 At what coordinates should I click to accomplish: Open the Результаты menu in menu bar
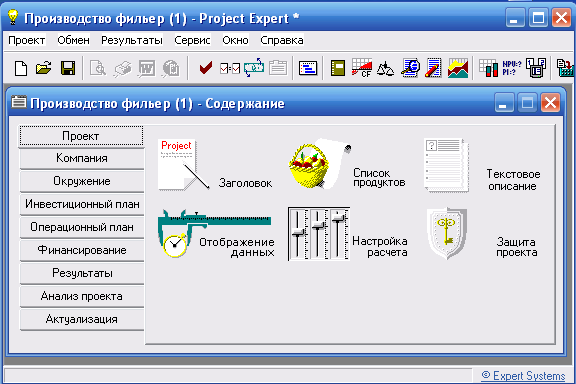click(x=132, y=40)
